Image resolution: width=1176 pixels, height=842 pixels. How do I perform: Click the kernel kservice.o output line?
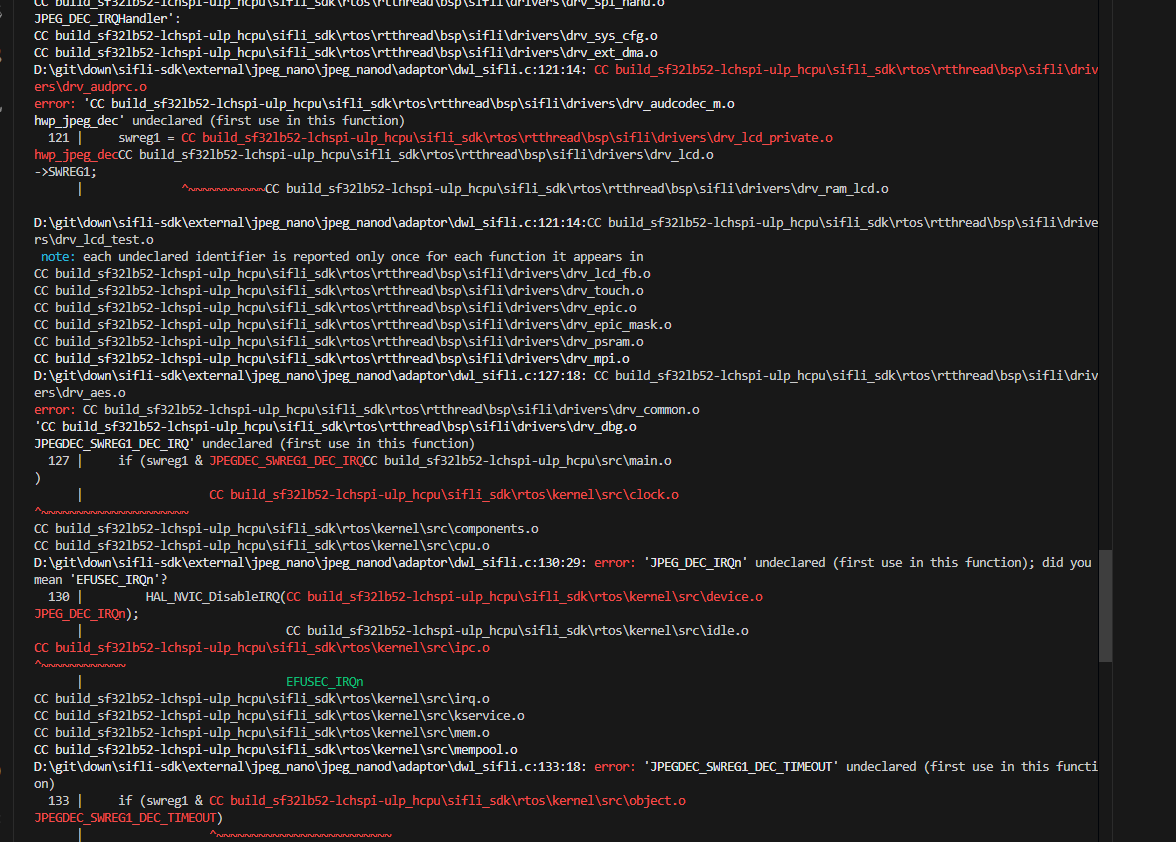[279, 716]
